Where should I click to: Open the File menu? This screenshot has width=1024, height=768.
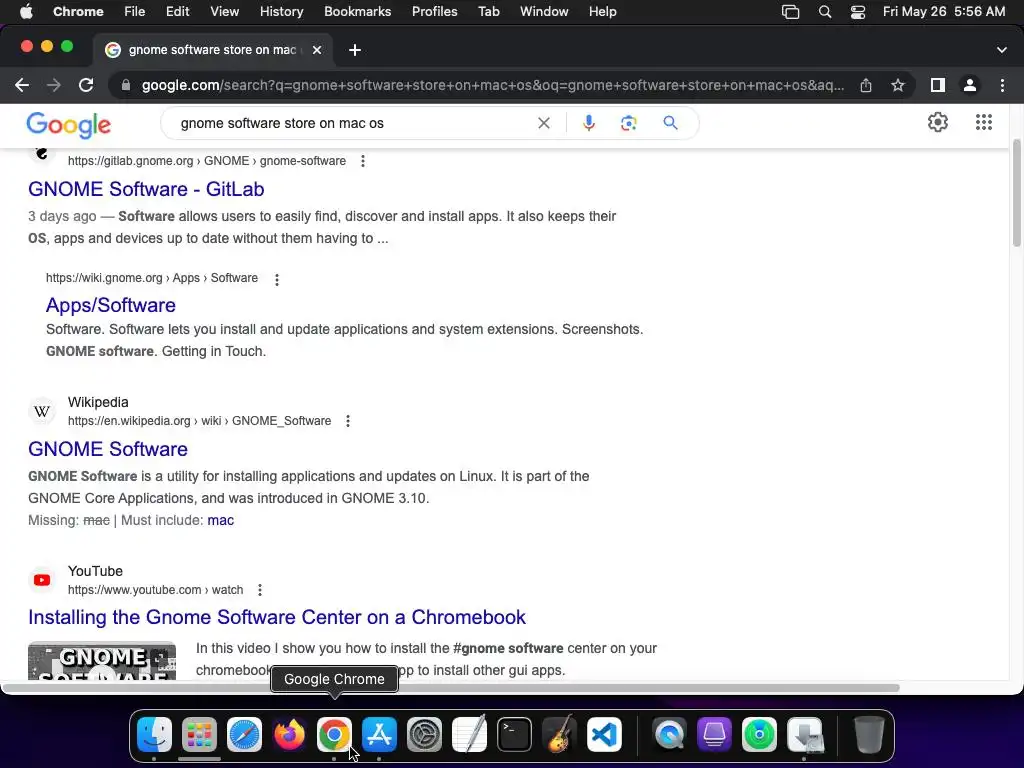click(135, 12)
